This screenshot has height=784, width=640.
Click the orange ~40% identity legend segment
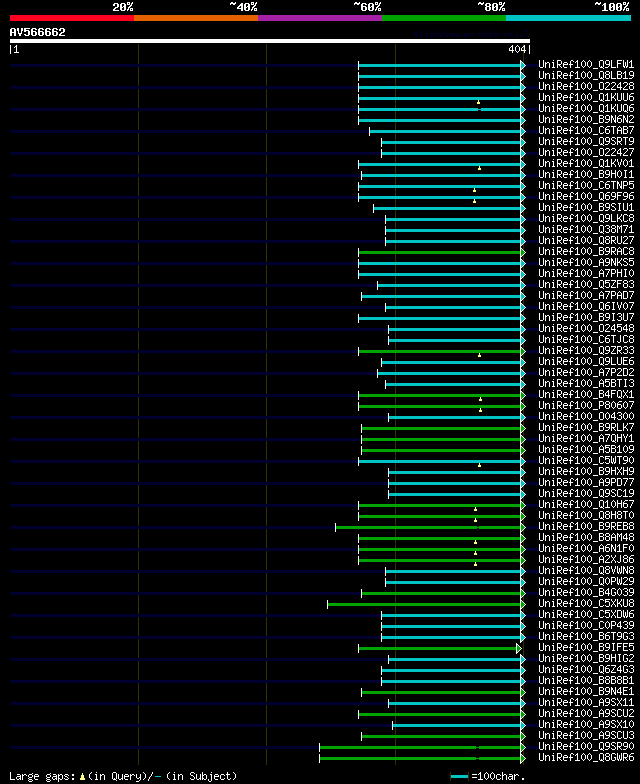(x=196, y=18)
